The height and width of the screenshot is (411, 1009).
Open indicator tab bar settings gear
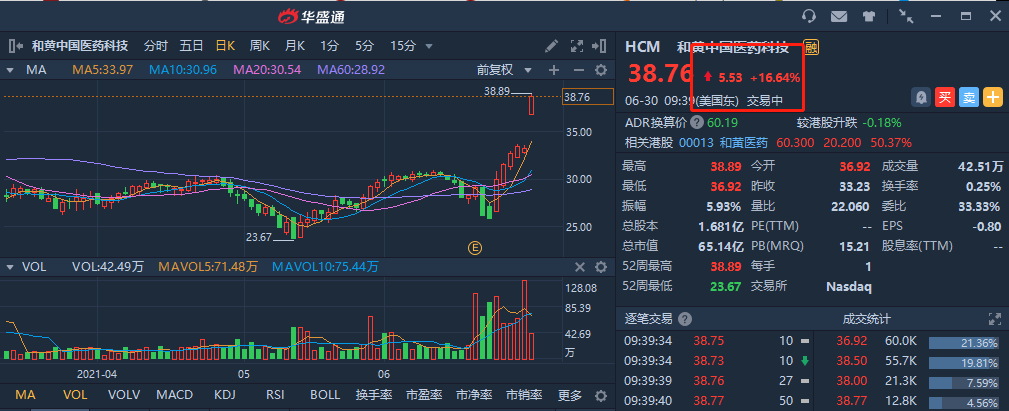coord(600,396)
